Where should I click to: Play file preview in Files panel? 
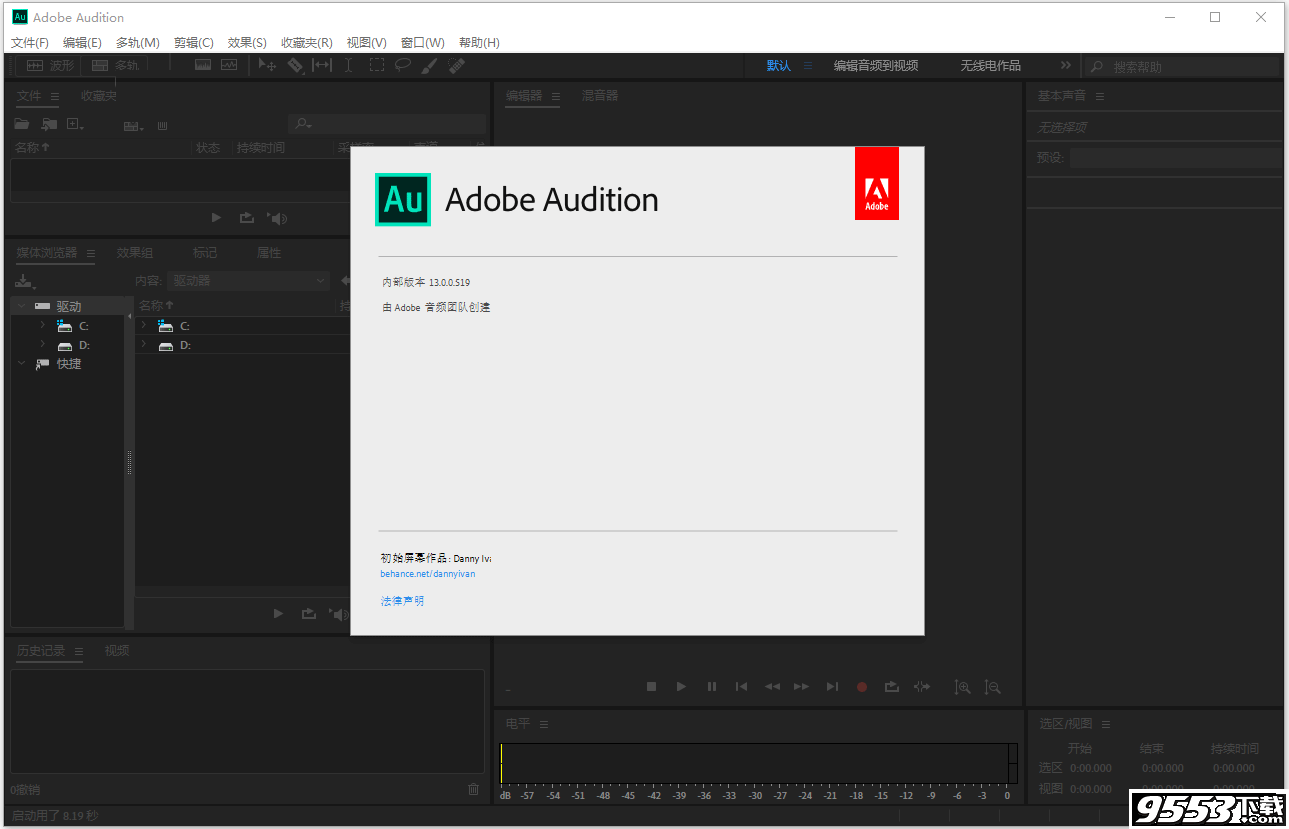[x=216, y=218]
